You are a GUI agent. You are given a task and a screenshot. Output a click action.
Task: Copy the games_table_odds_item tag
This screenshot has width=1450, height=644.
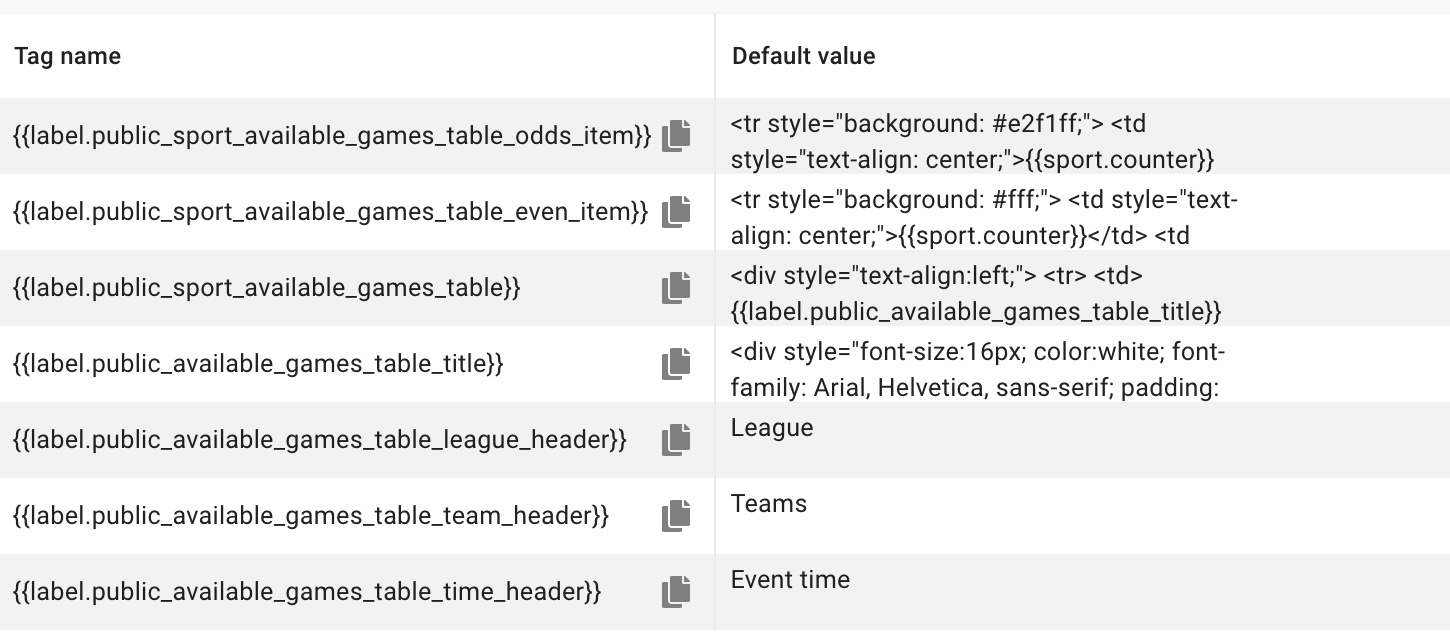pos(676,136)
